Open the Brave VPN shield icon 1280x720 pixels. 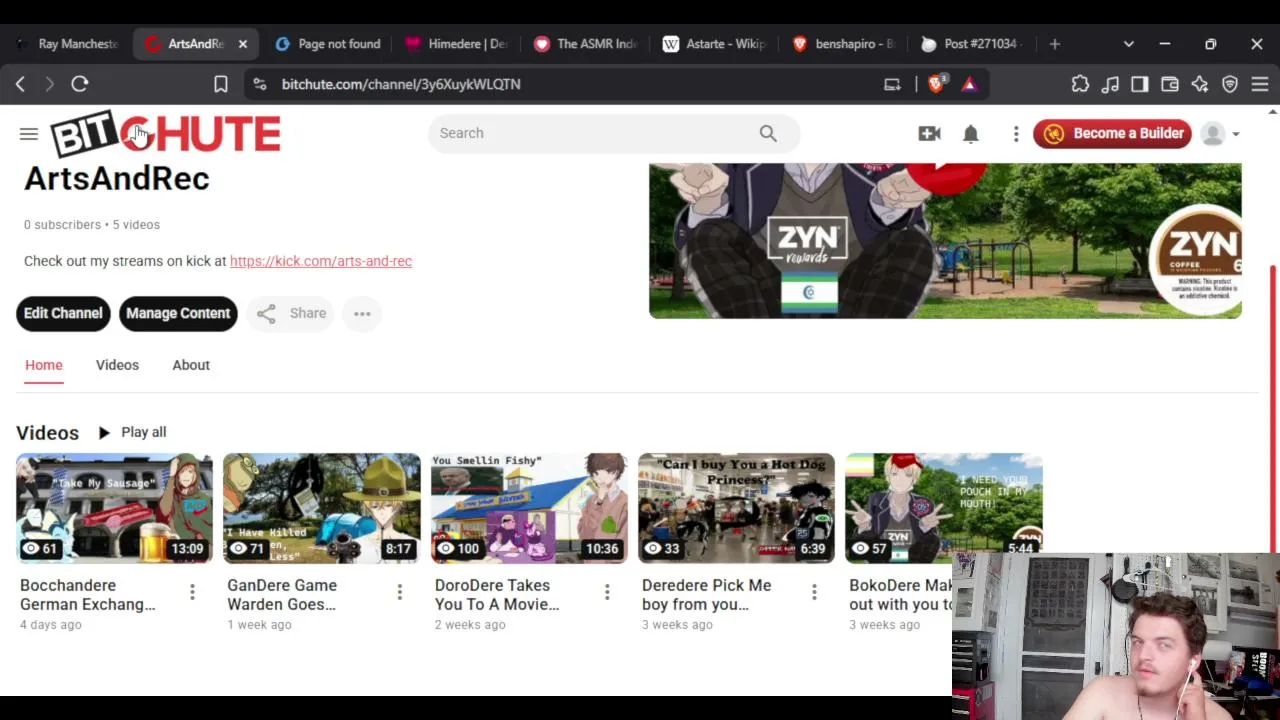(x=1230, y=84)
